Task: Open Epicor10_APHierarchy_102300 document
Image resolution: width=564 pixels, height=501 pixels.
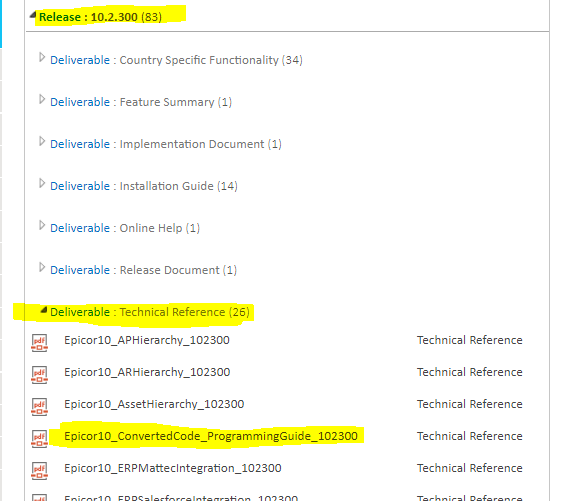Action: tap(147, 340)
